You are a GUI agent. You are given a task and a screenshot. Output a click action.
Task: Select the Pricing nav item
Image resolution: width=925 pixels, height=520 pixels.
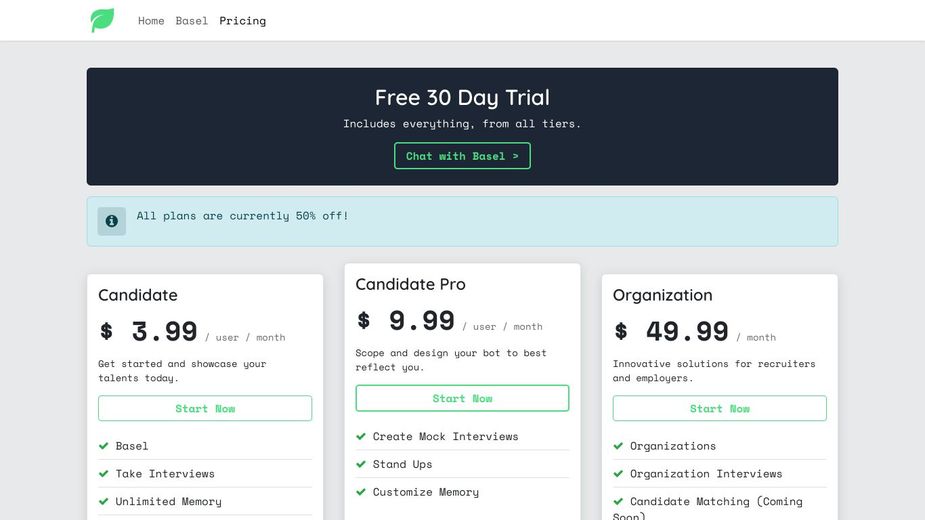pos(243,21)
